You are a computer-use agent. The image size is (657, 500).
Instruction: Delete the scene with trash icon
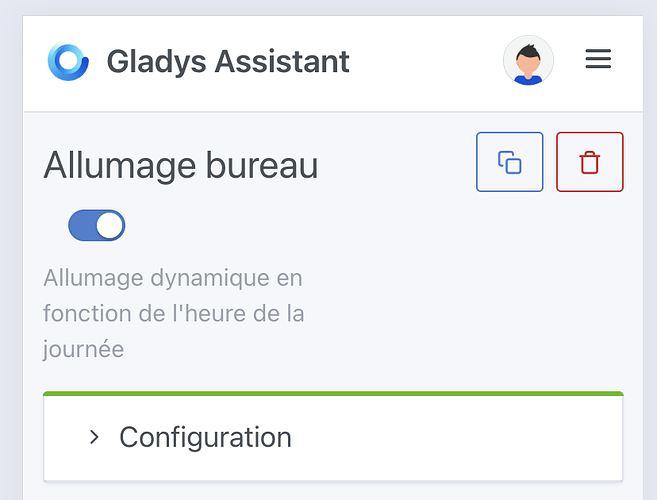coord(590,162)
